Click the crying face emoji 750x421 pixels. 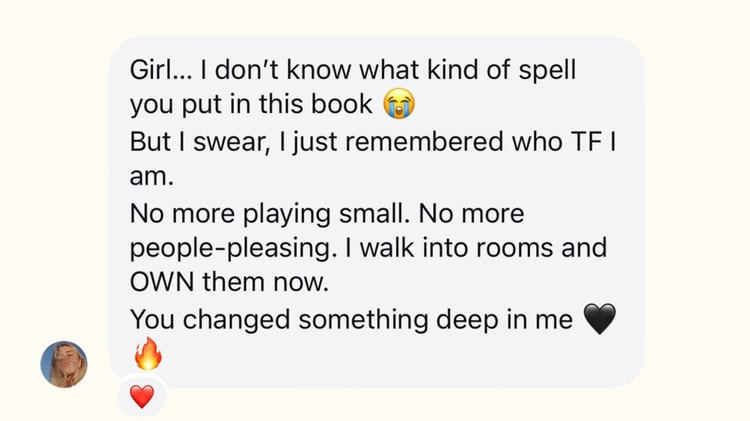[398, 104]
